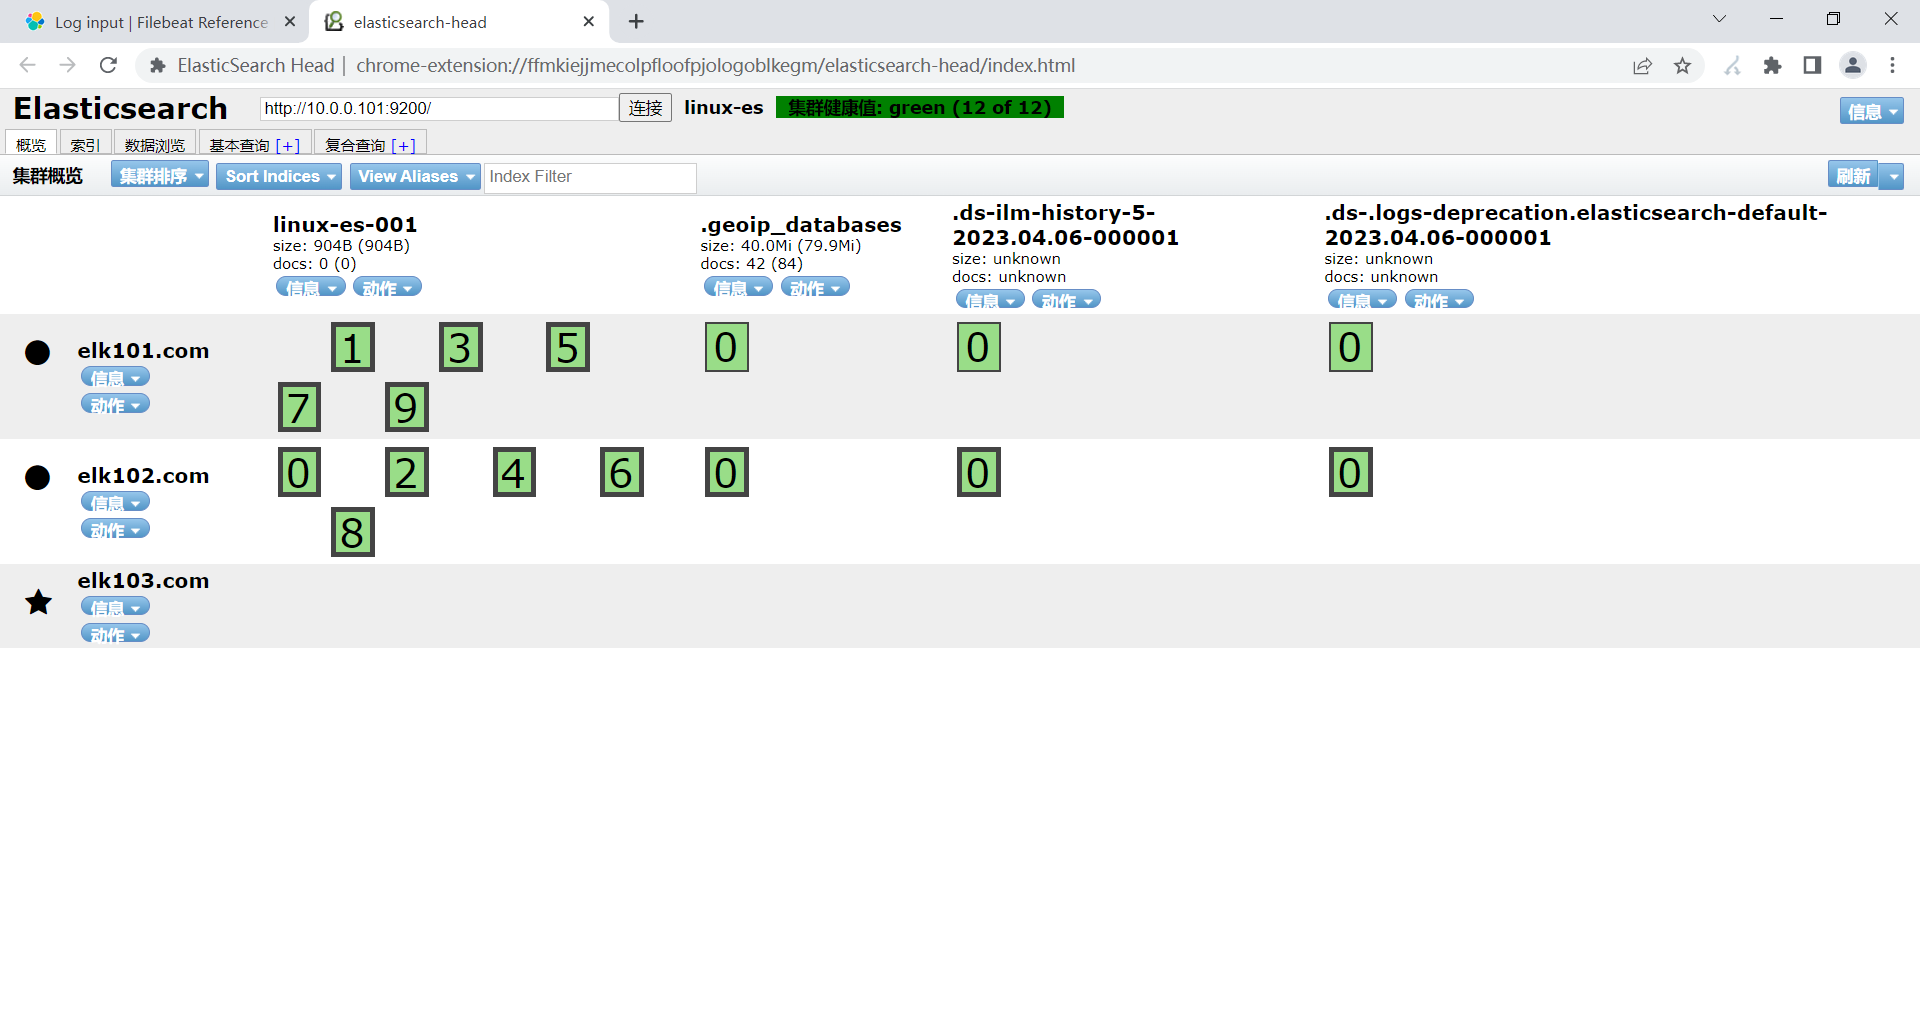Switch to the 概览 overview tab
The image size is (1920, 1030).
31,144
